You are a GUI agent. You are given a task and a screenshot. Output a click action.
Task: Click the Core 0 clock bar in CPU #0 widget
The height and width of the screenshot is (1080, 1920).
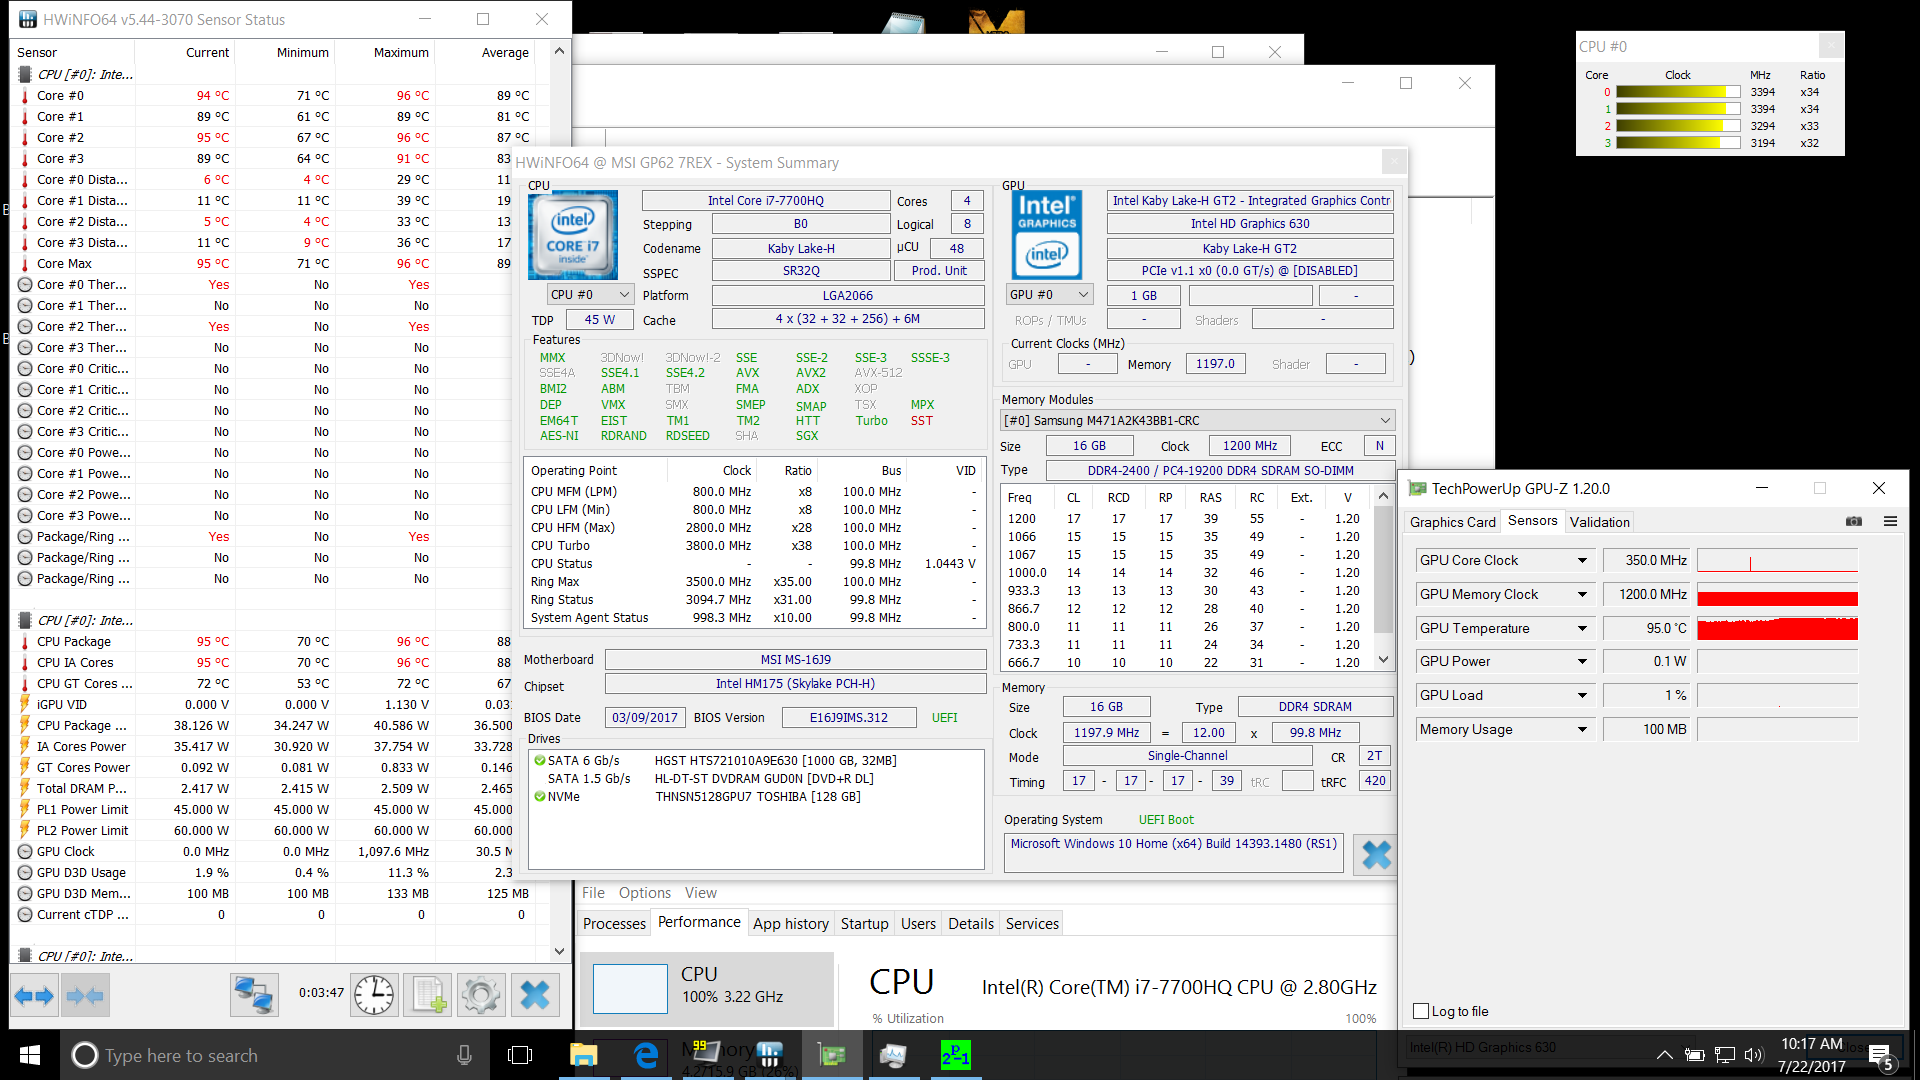(1678, 92)
